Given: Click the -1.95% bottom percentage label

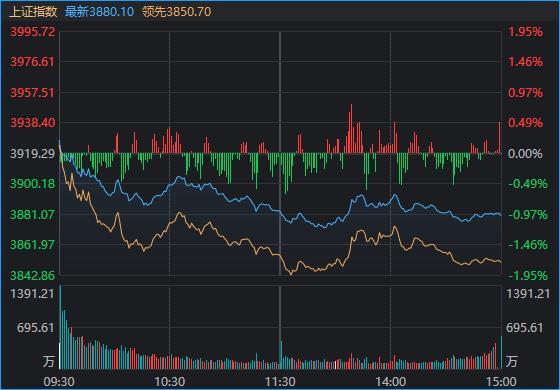Looking at the screenshot, I should click(x=528, y=276).
